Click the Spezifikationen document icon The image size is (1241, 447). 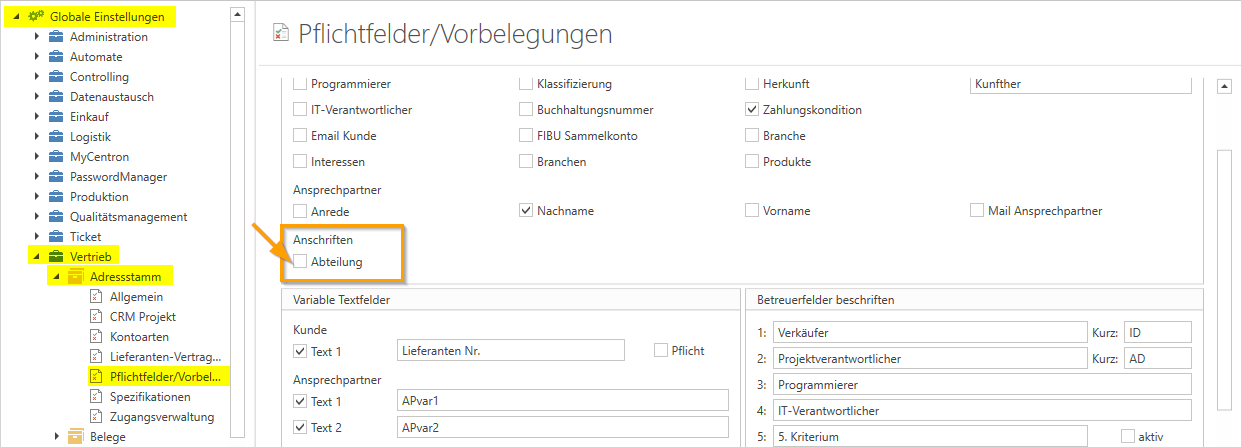click(96, 396)
